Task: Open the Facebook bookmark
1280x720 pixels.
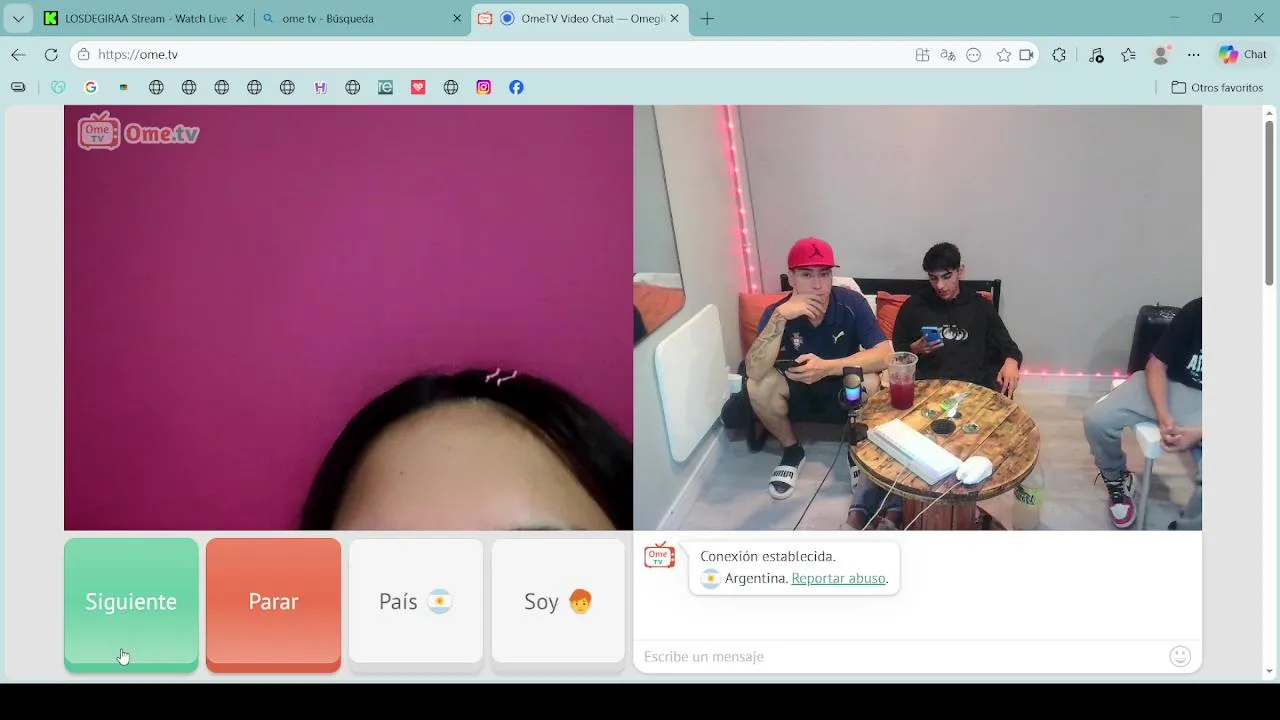Action: click(516, 88)
